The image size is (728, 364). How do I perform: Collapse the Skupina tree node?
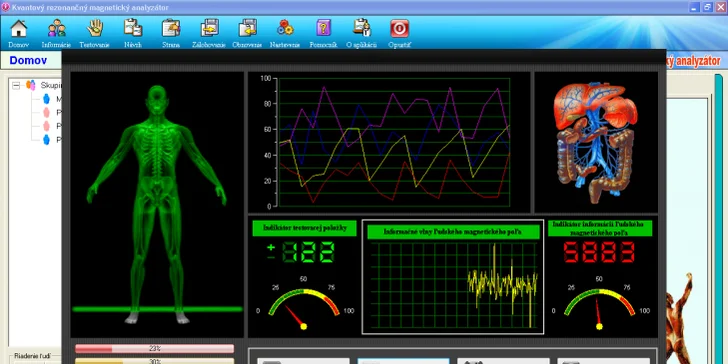(16, 85)
